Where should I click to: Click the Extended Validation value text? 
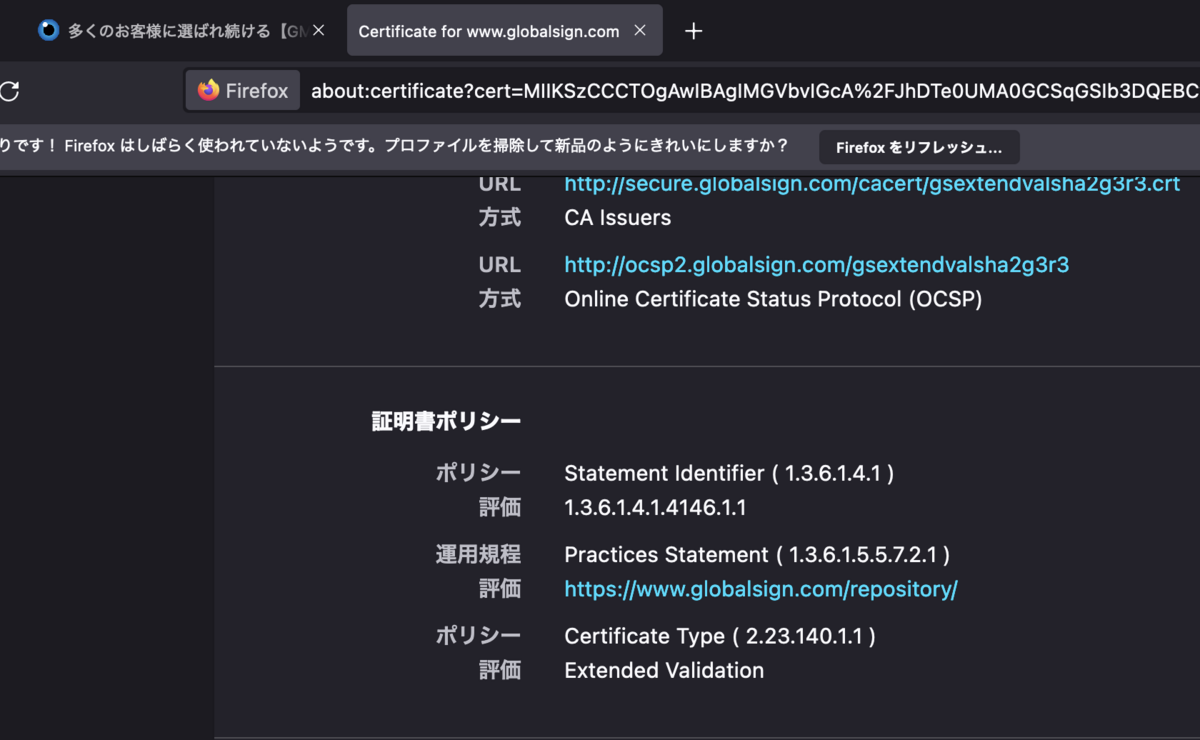pos(664,670)
